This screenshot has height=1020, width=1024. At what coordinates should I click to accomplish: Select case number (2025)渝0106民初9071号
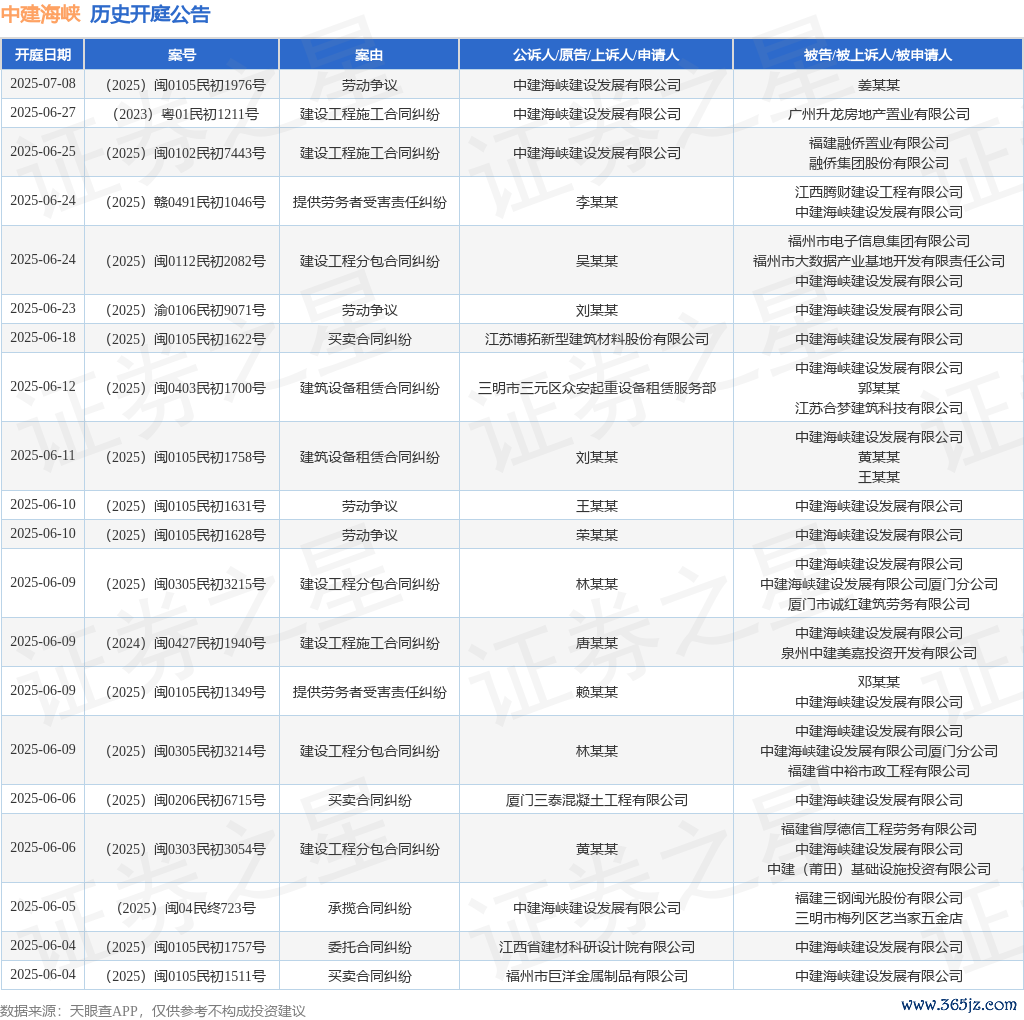[182, 310]
